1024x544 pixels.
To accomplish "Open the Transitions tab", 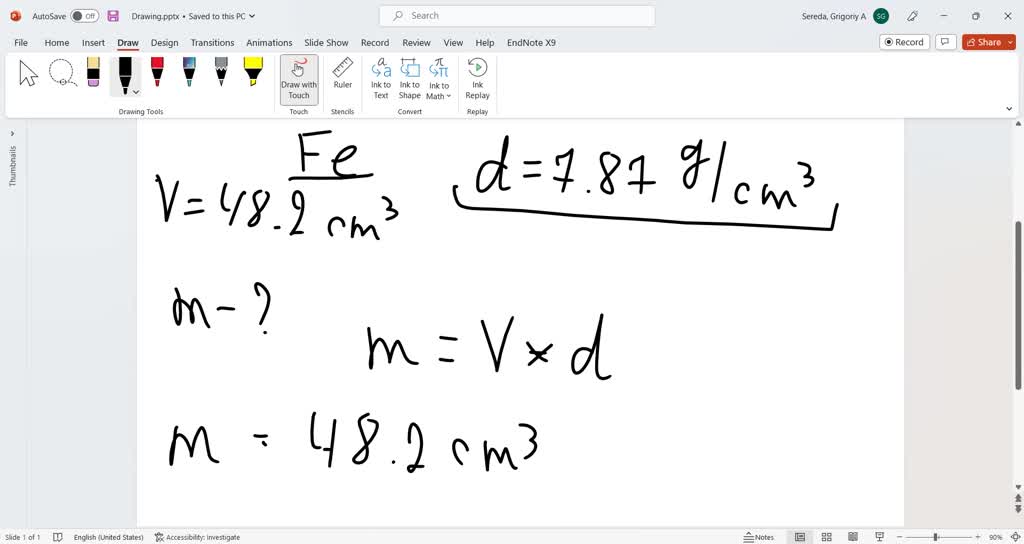I will [x=212, y=42].
